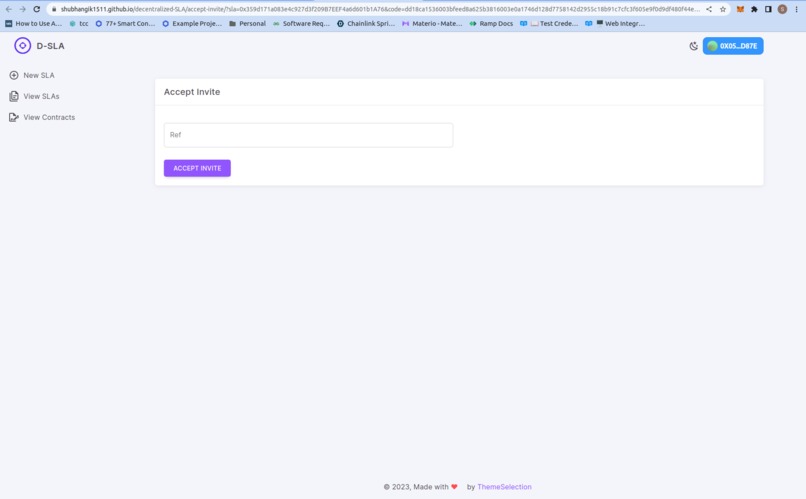Go back with browser back arrow
The height and width of the screenshot is (499, 806).
[9, 9]
